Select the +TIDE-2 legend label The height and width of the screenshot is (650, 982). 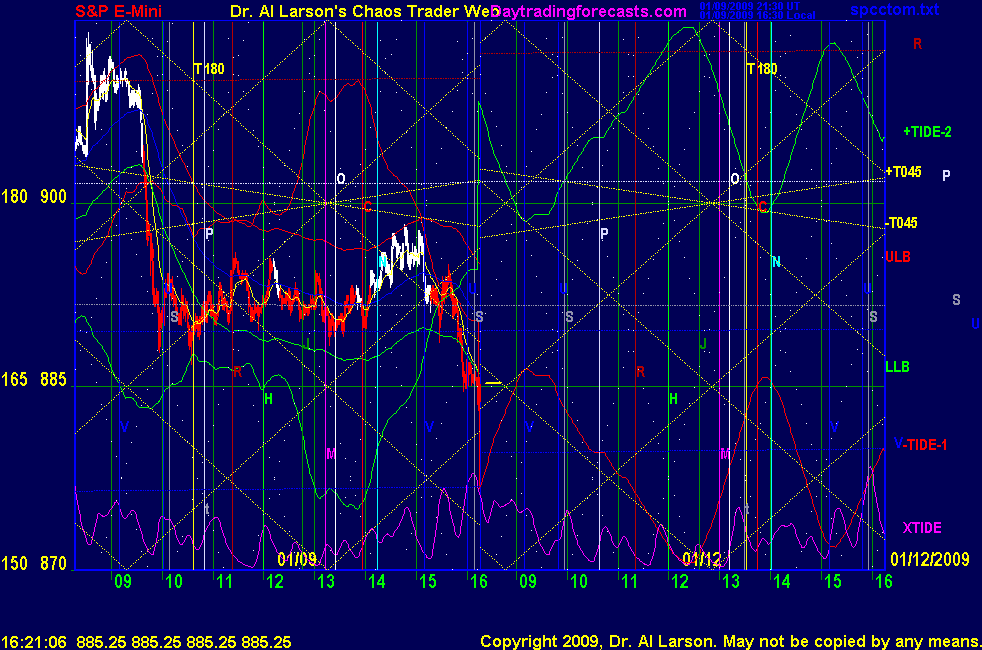(x=927, y=131)
